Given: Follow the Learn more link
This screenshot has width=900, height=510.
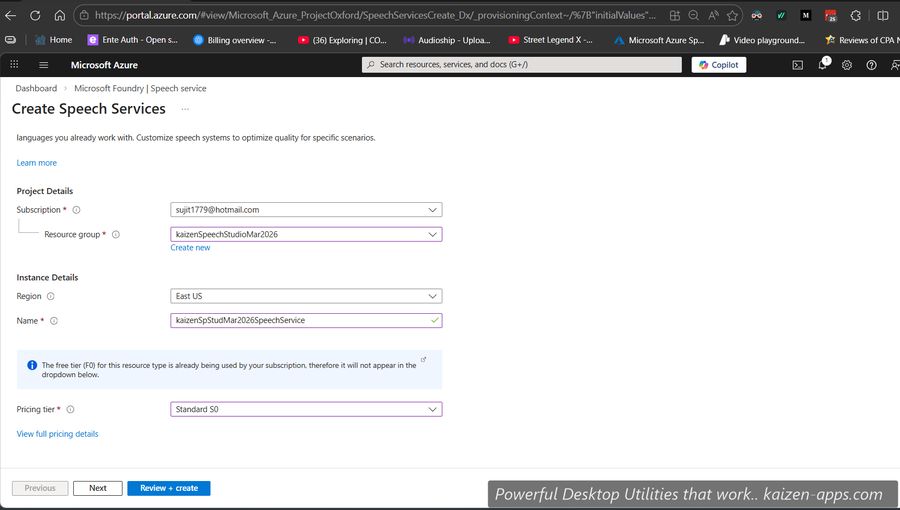Looking at the screenshot, I should tap(37, 163).
